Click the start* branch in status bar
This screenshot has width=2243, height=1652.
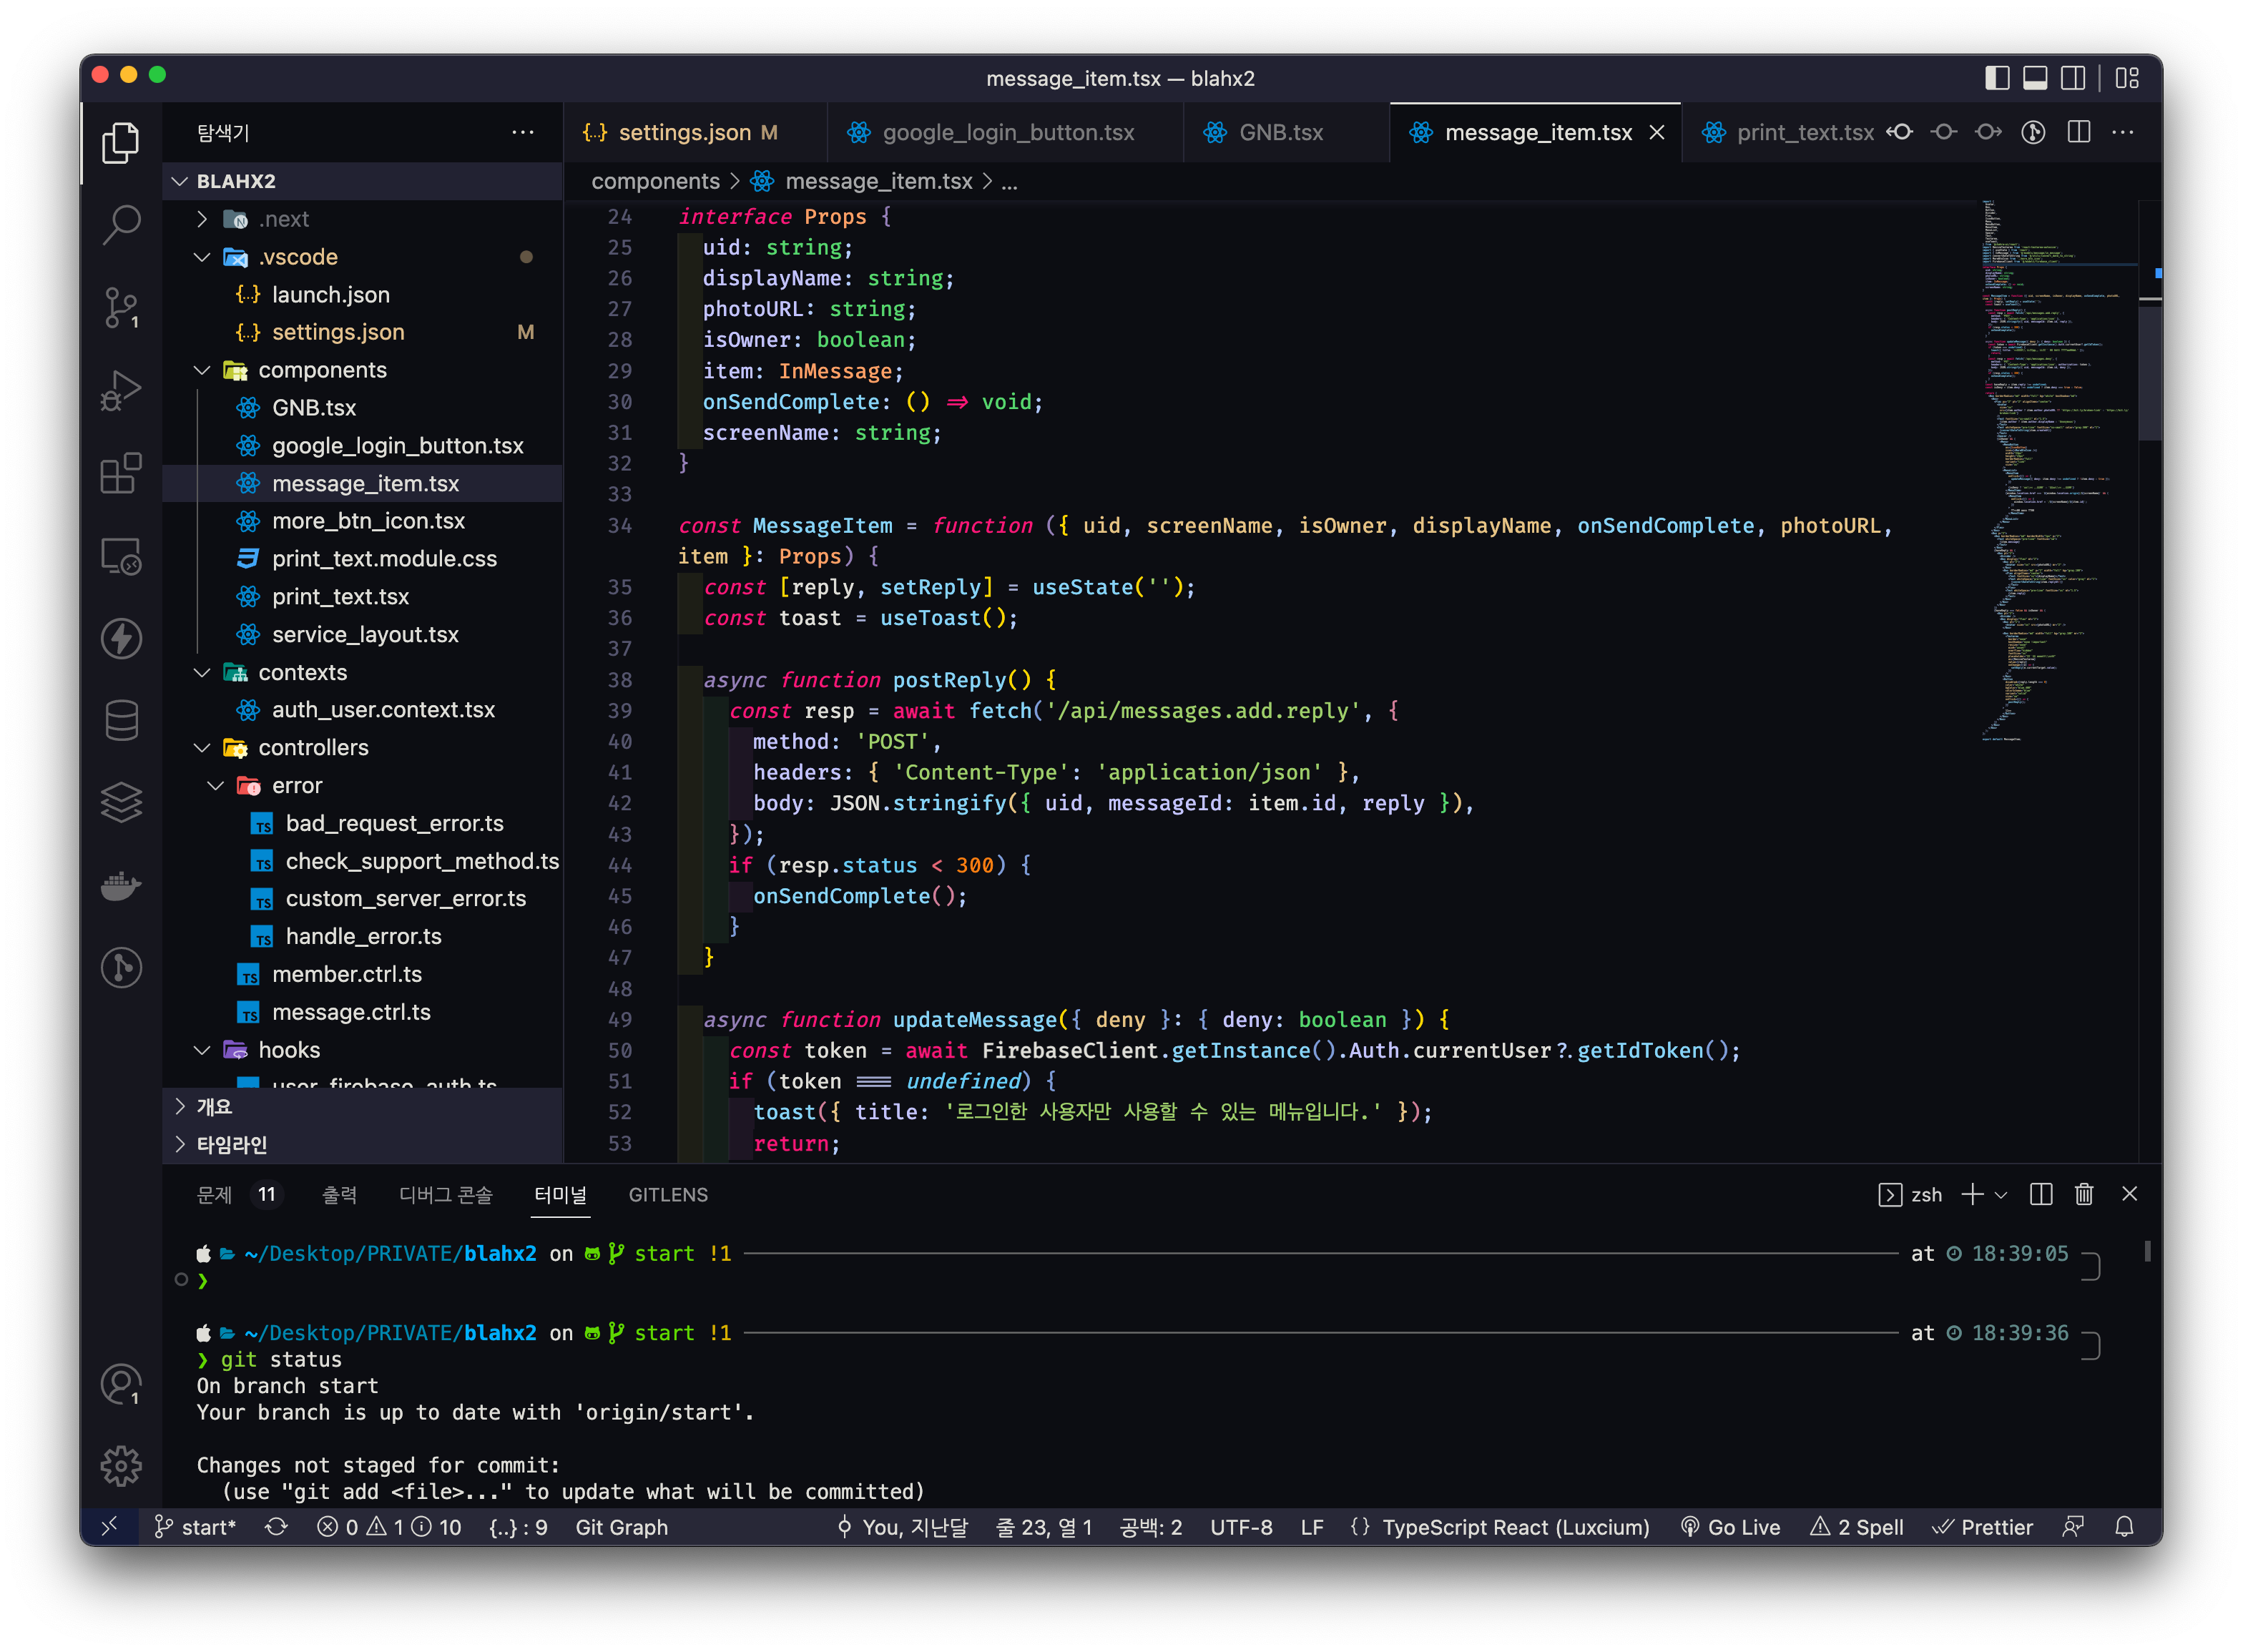click(x=195, y=1527)
